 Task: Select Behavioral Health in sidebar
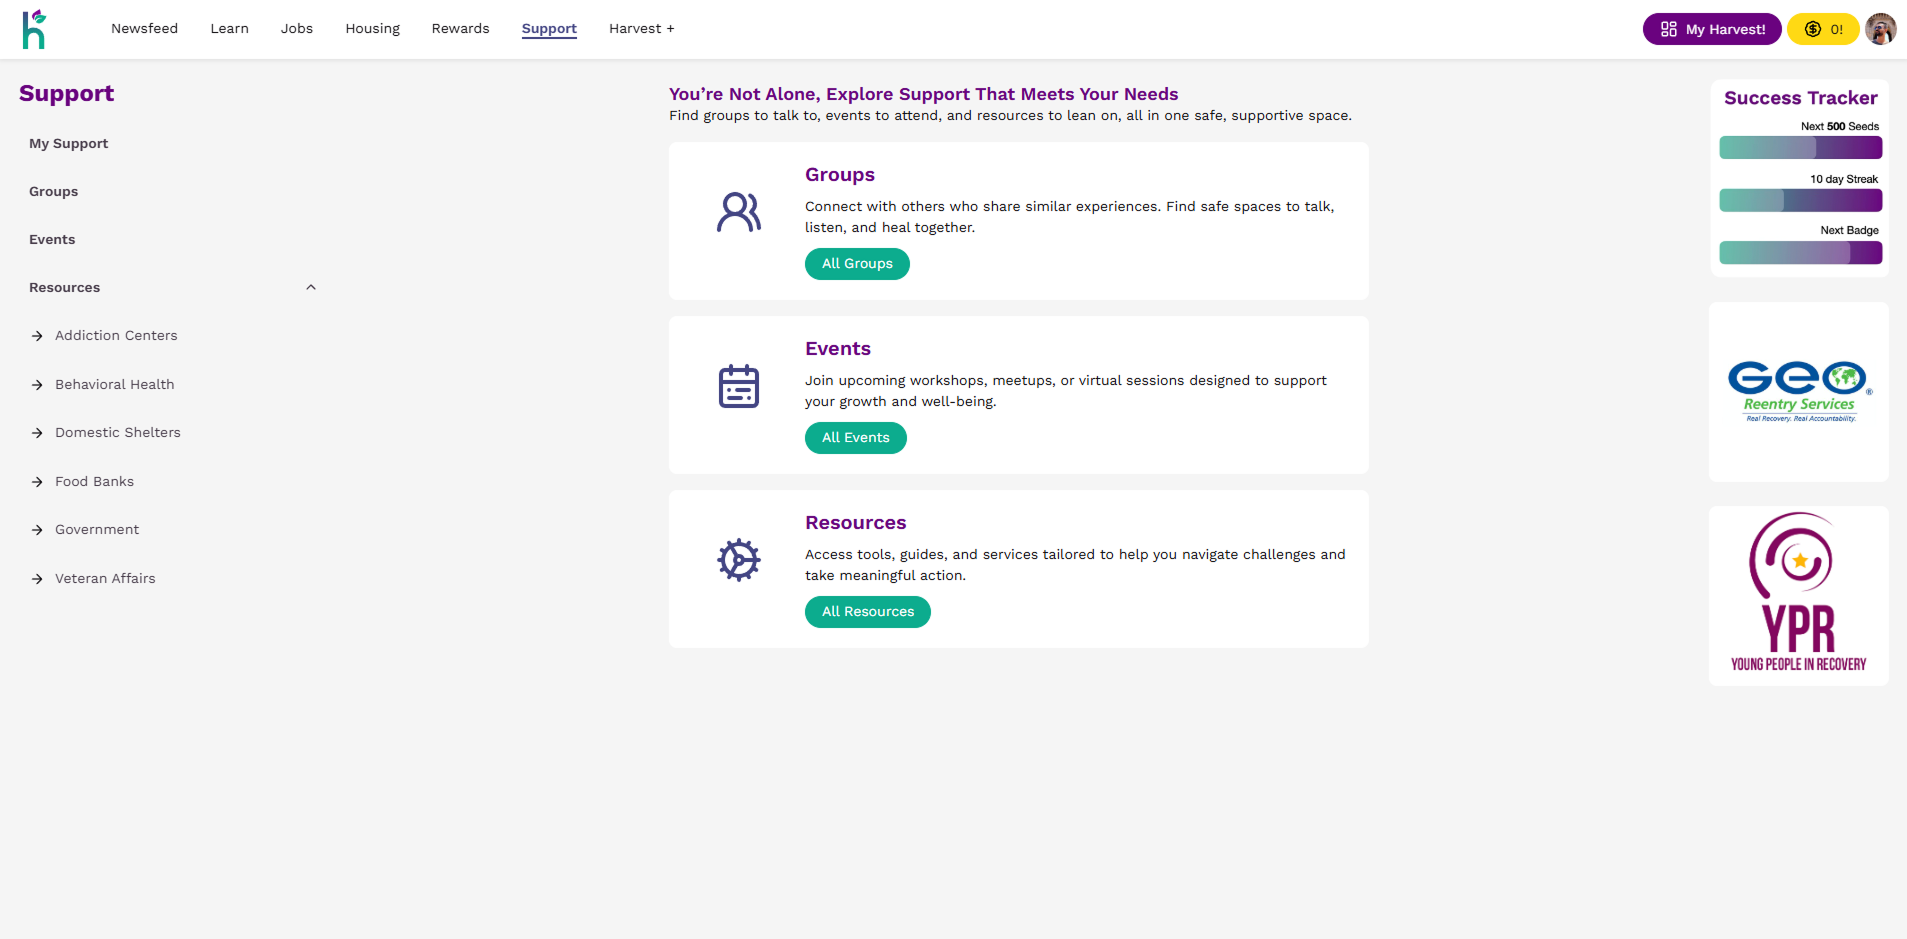click(114, 385)
